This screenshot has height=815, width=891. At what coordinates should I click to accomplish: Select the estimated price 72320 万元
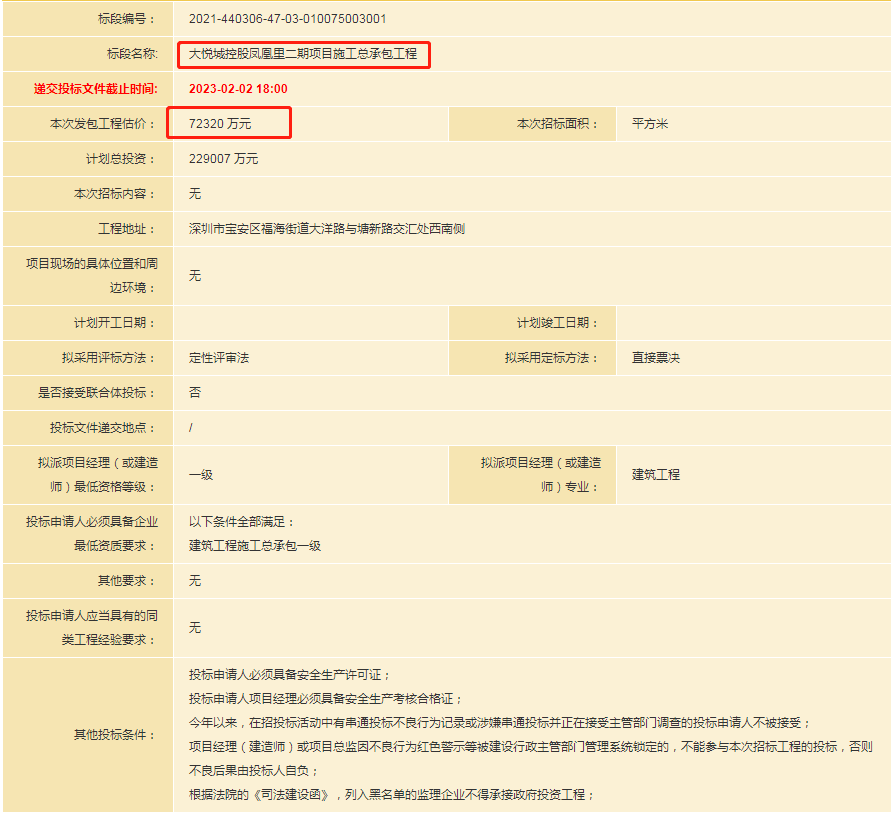pyautogui.click(x=220, y=124)
